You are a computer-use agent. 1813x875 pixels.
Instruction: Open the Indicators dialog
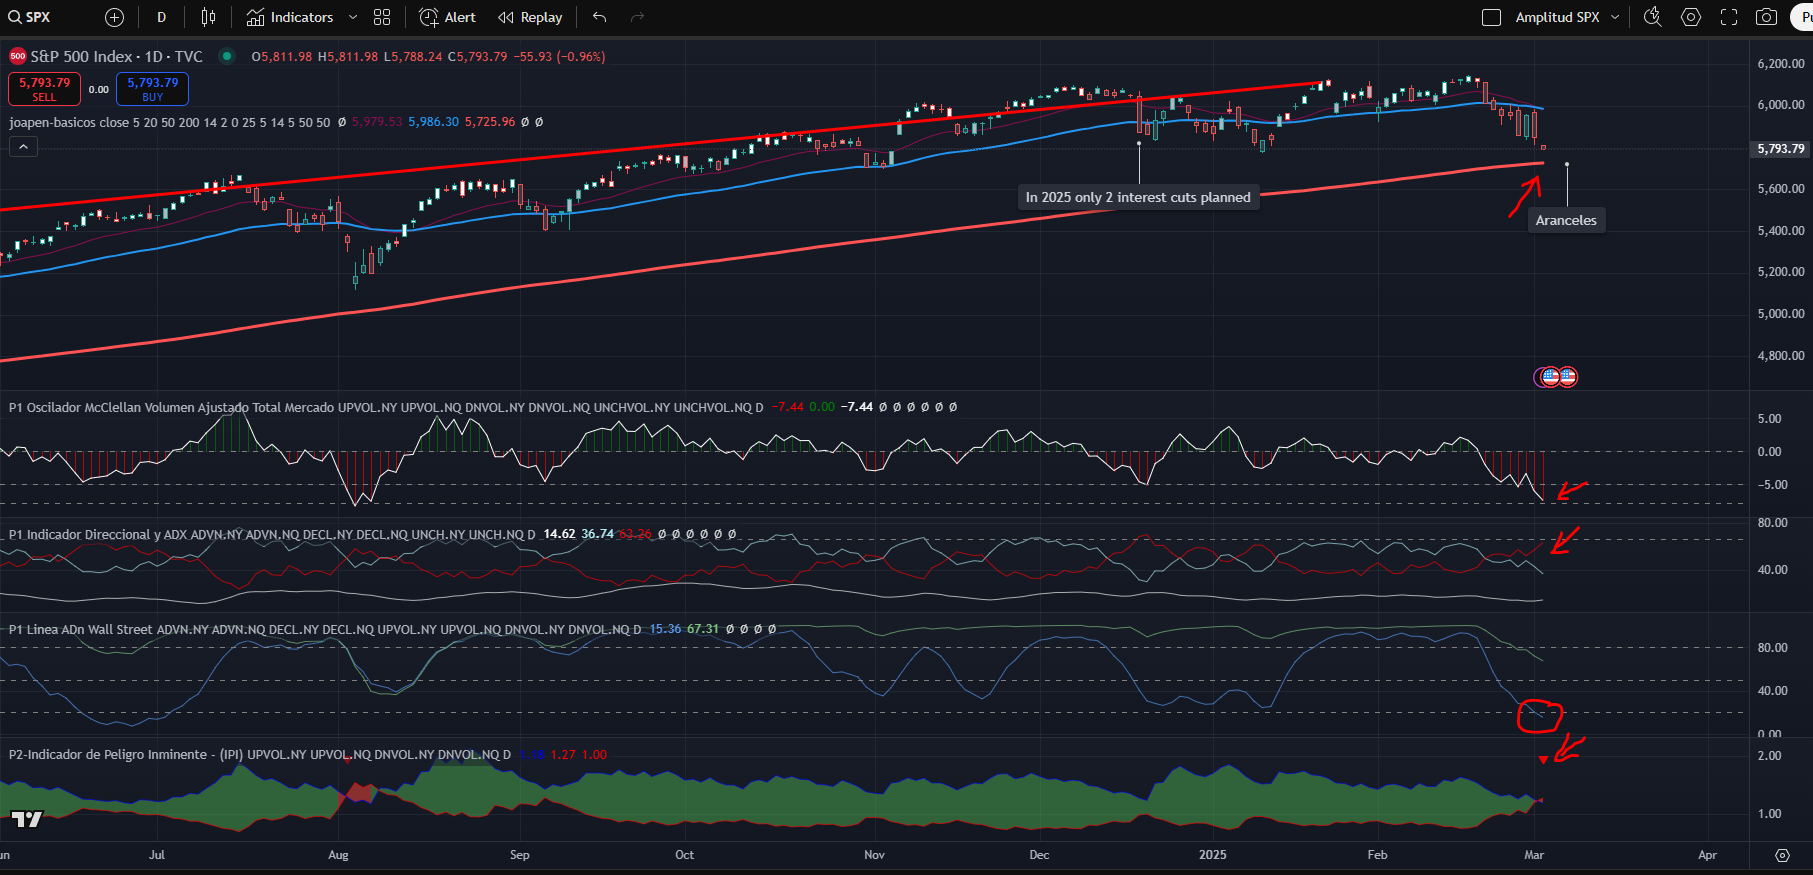[290, 17]
